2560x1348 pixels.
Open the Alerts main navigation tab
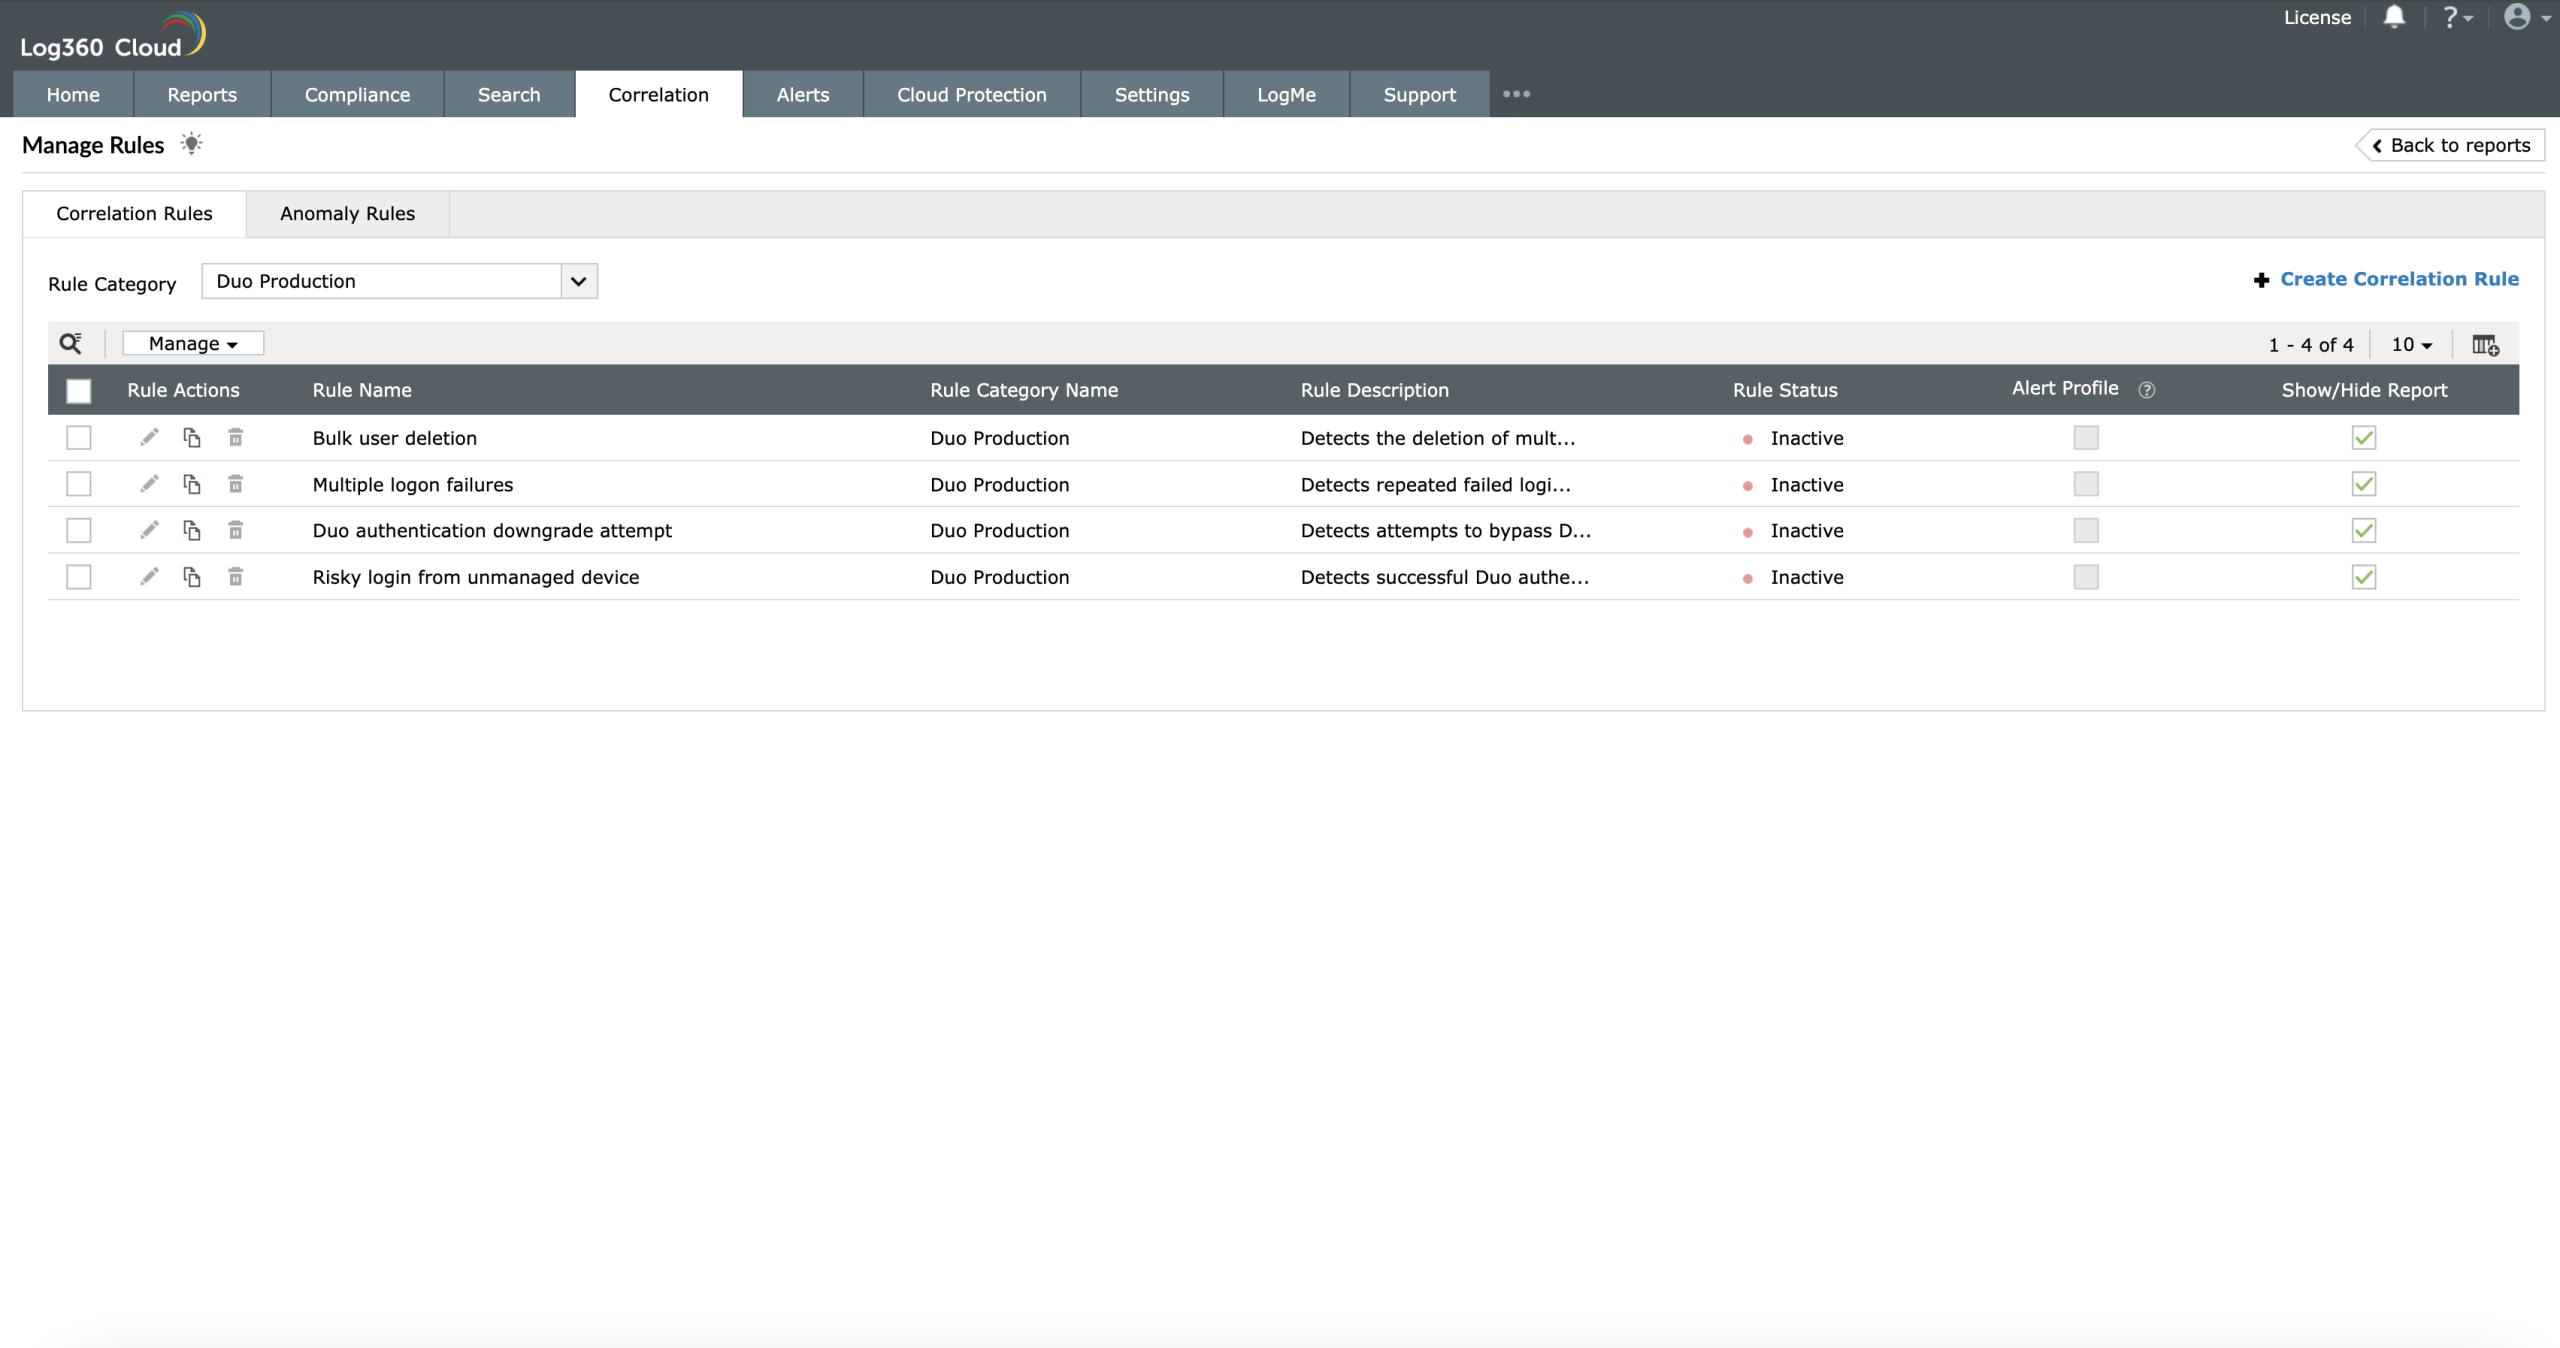tap(802, 94)
